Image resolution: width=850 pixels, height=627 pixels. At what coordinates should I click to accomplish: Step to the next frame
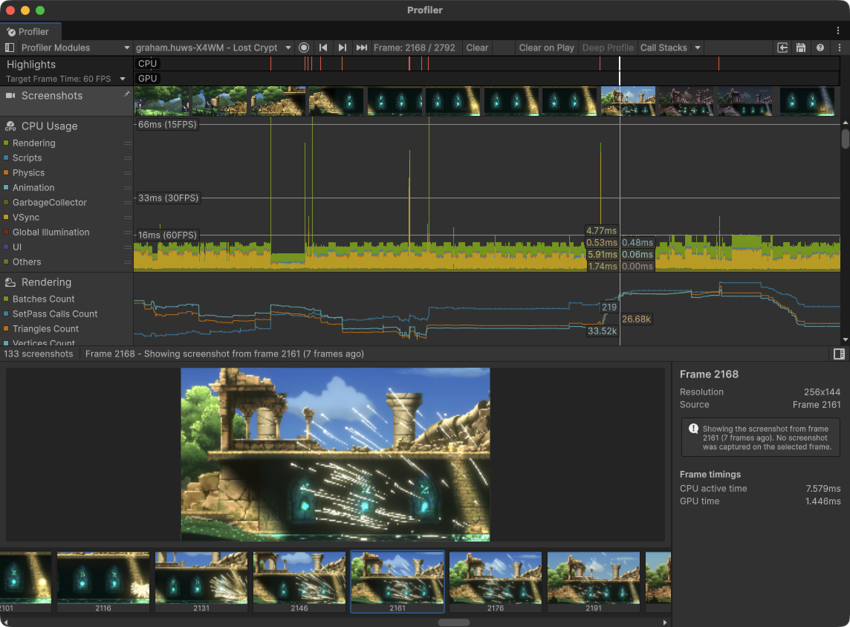342,48
